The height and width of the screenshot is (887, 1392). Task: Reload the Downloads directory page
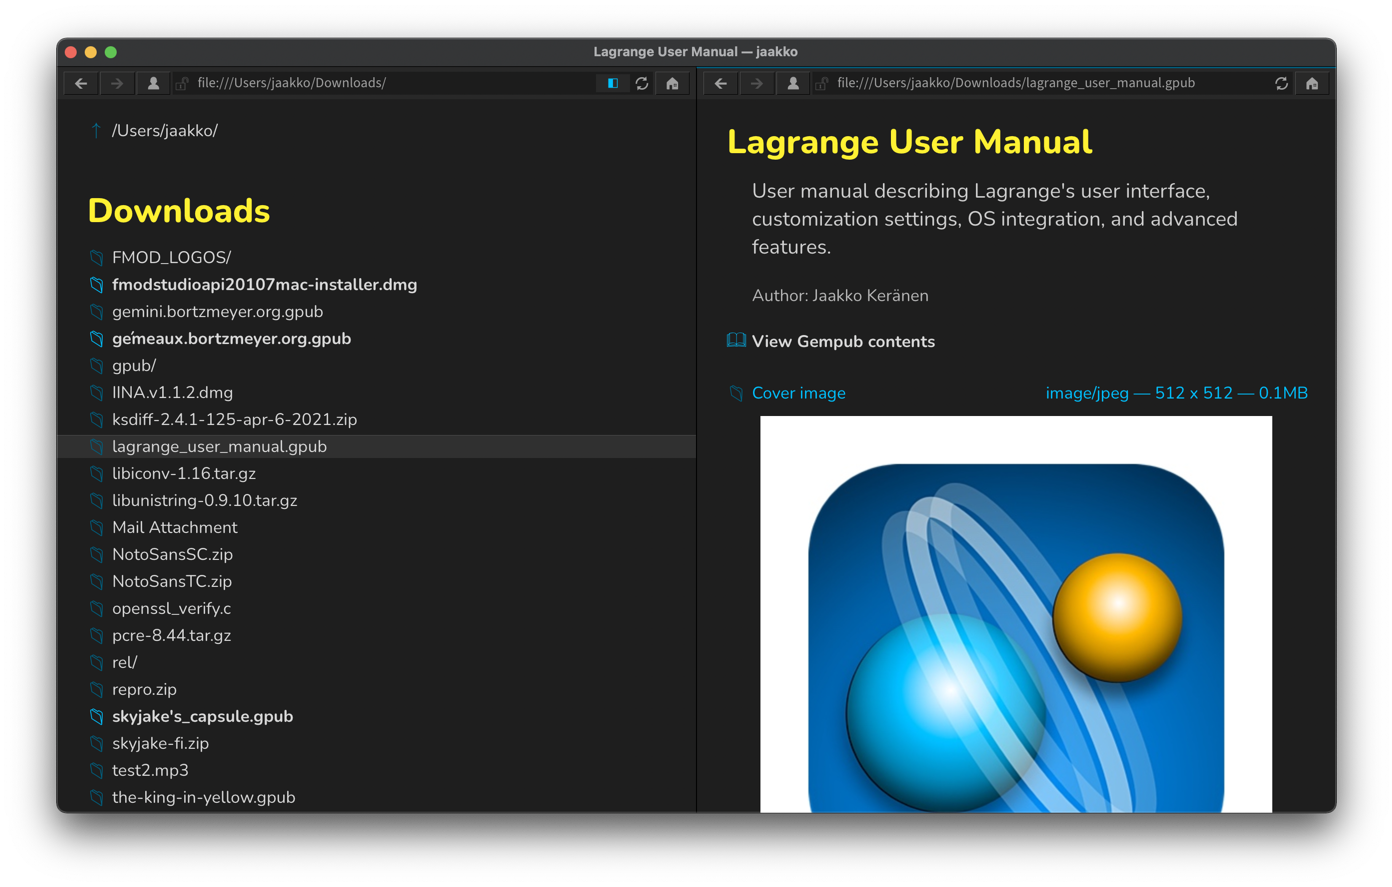[x=642, y=83]
